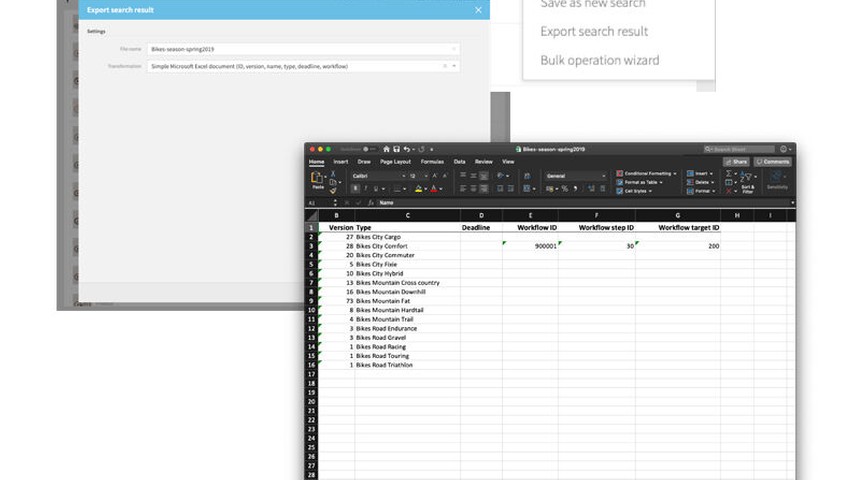Click the cell Name Box showing A1
The height and width of the screenshot is (480, 854).
(319, 203)
